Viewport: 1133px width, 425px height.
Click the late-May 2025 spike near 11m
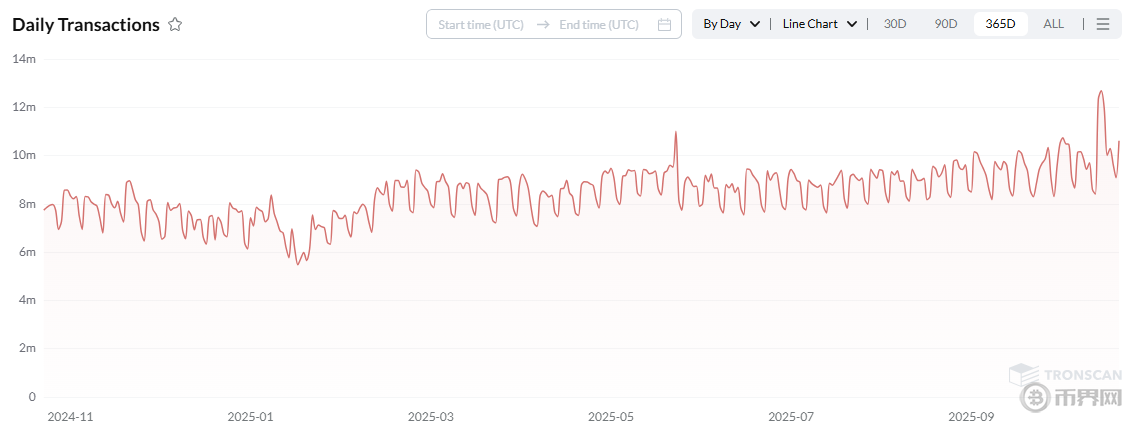676,132
